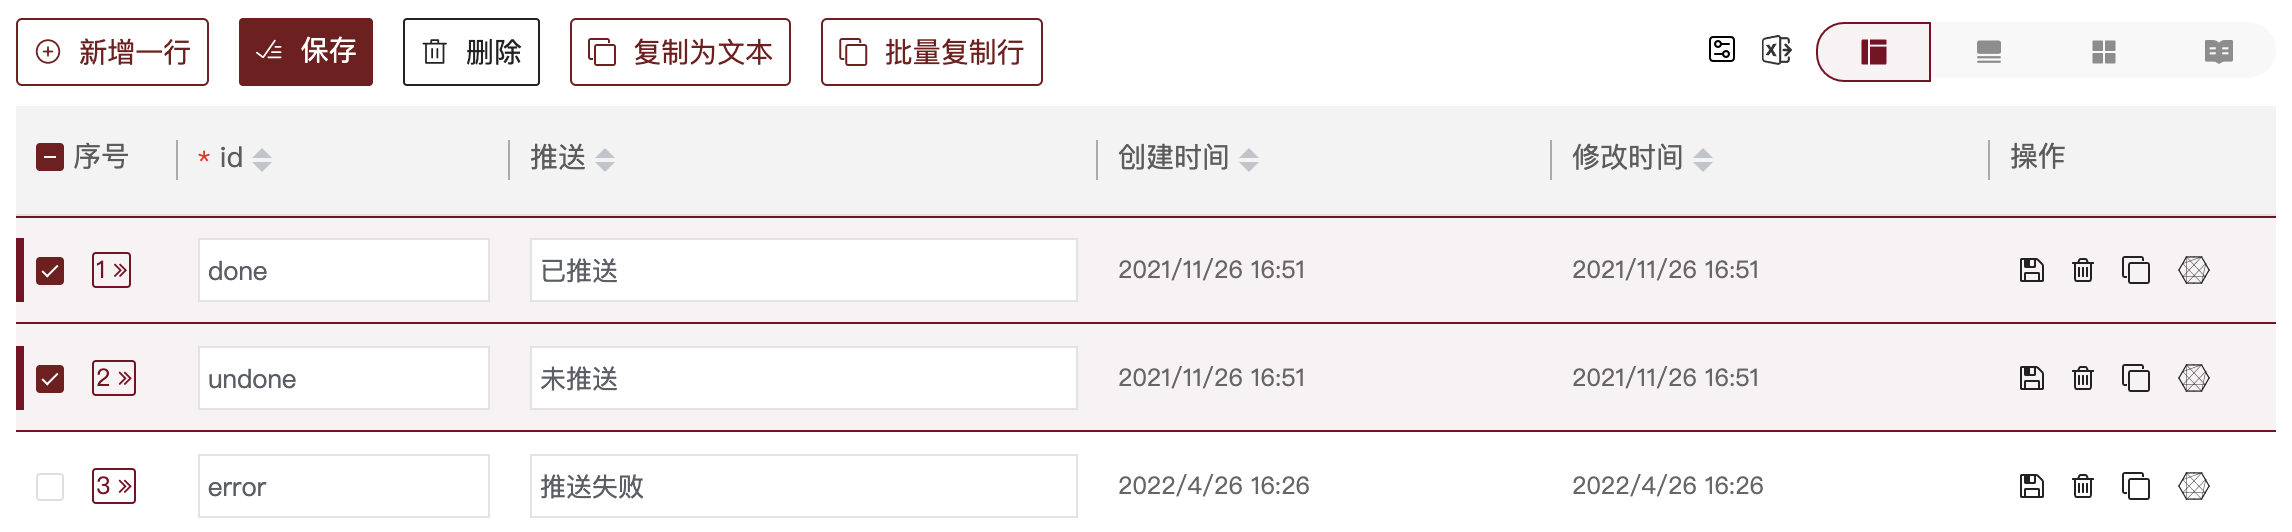The image size is (2292, 532).
Task: Click trash icon in the undone row
Action: [x=2083, y=378]
